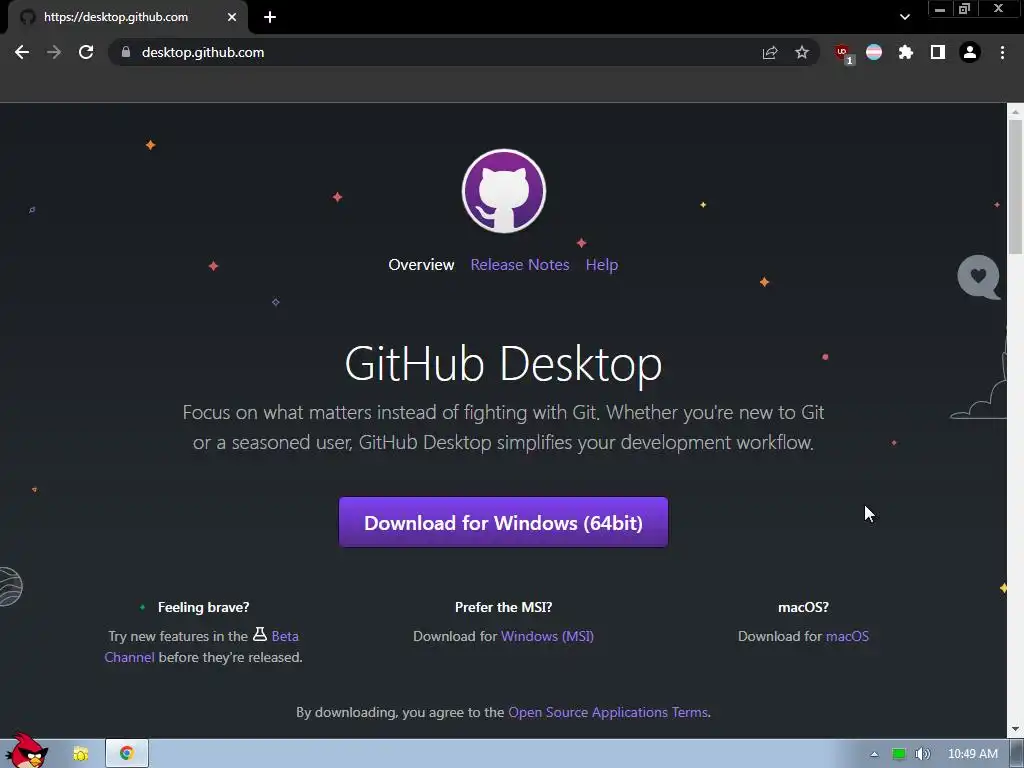The height and width of the screenshot is (768, 1024).
Task: Click the pink and blue striped extension icon
Action: [874, 52]
